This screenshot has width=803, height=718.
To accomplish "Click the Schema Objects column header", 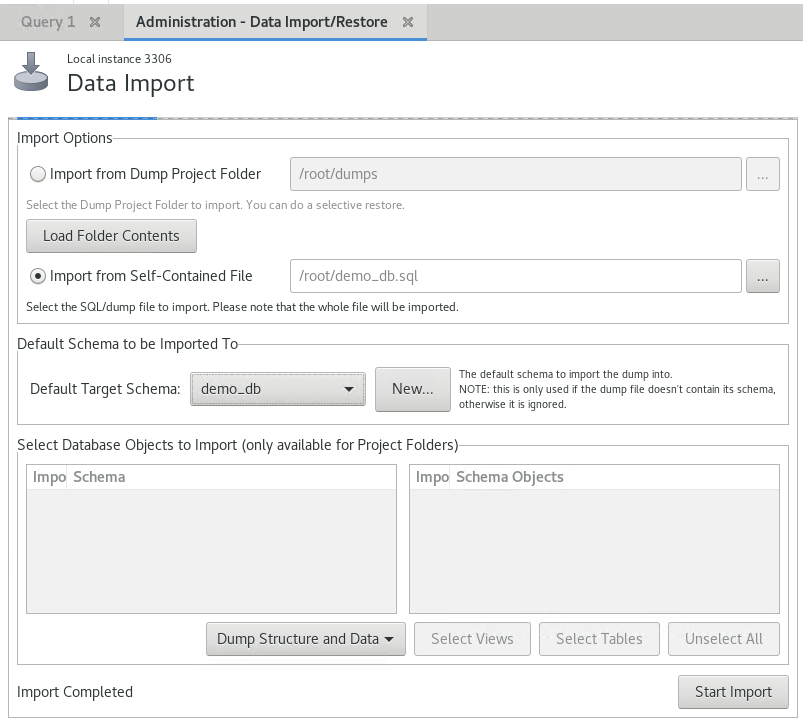I will [x=615, y=477].
